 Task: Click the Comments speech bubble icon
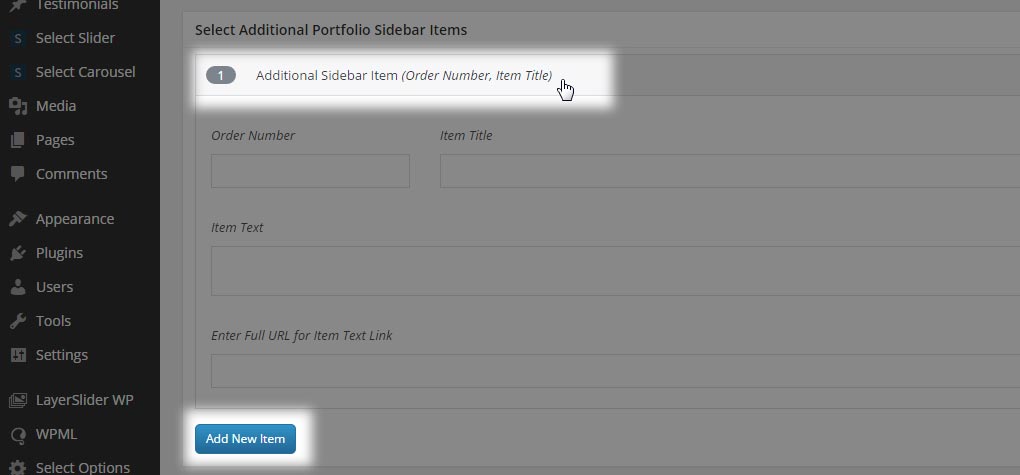(17, 174)
